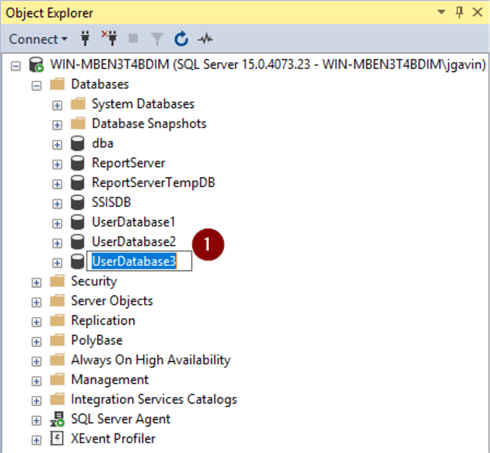Expand the SQL Server Agent node

coord(36,420)
